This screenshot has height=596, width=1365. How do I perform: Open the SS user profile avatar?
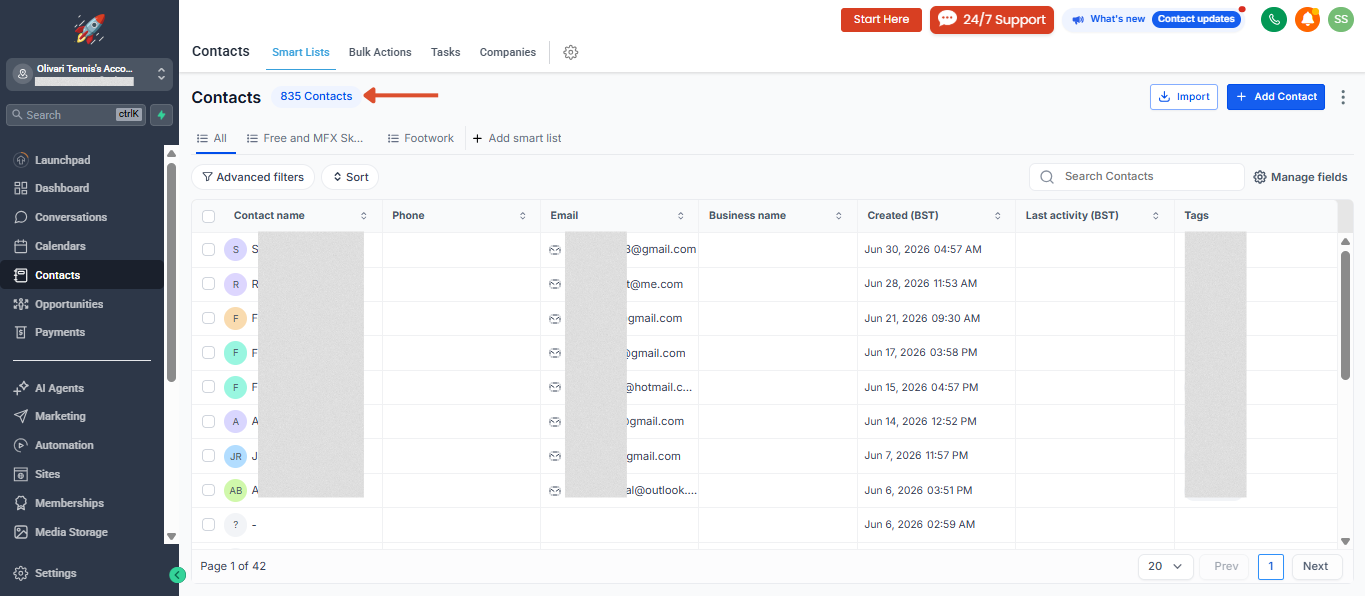pos(1341,19)
